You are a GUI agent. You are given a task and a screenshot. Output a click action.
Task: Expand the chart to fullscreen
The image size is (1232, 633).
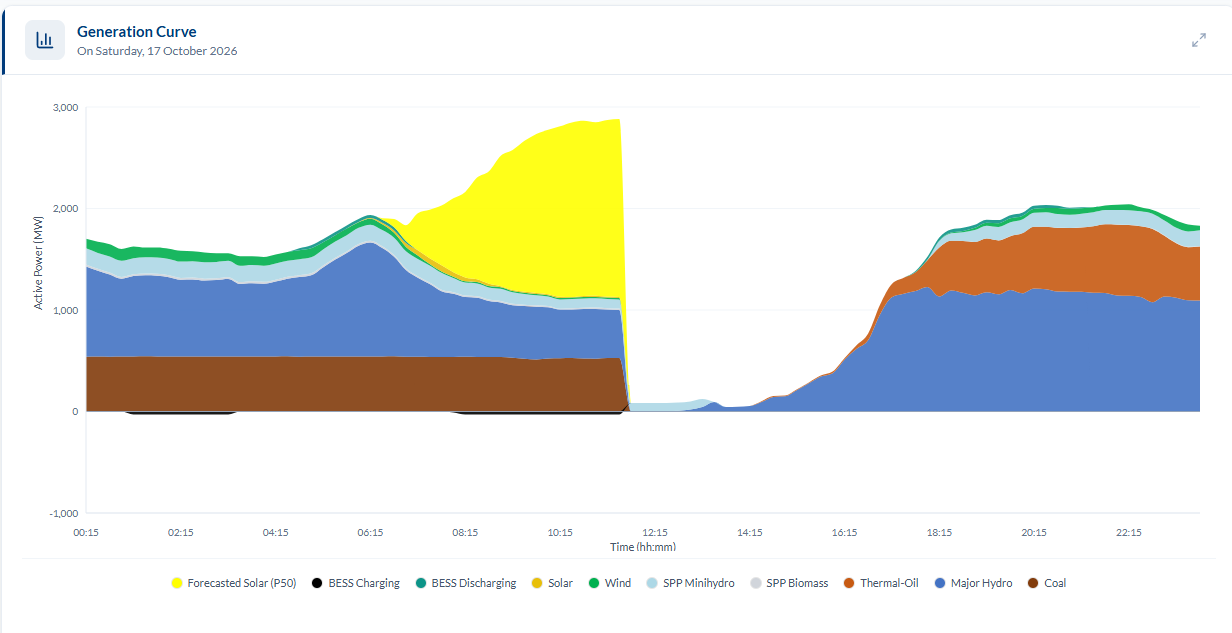click(x=1199, y=40)
